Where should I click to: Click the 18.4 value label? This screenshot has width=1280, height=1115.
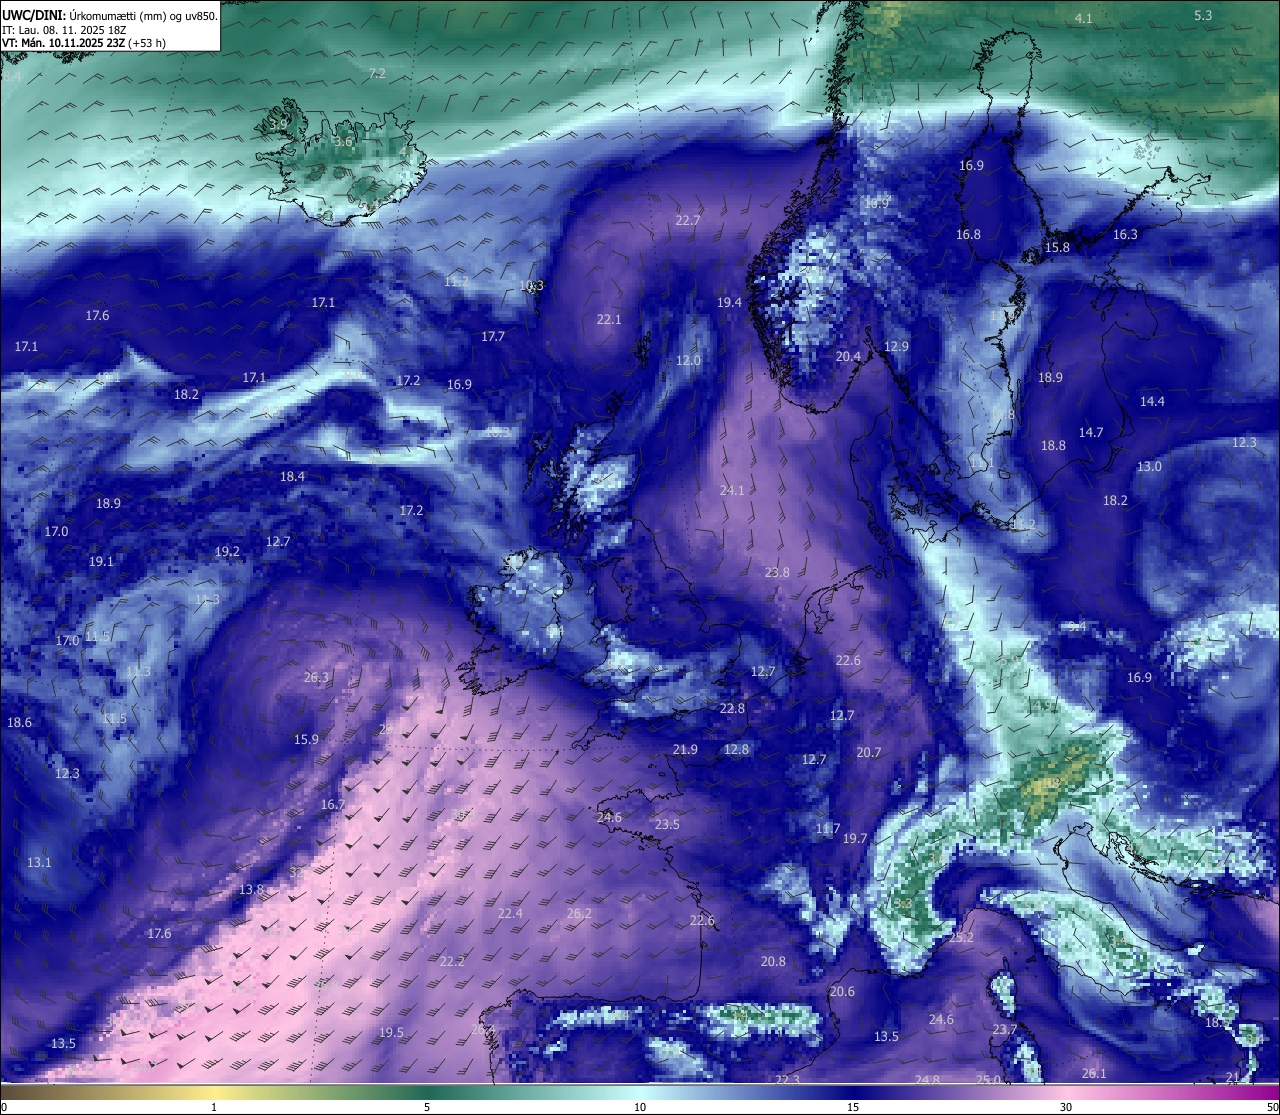tap(292, 476)
